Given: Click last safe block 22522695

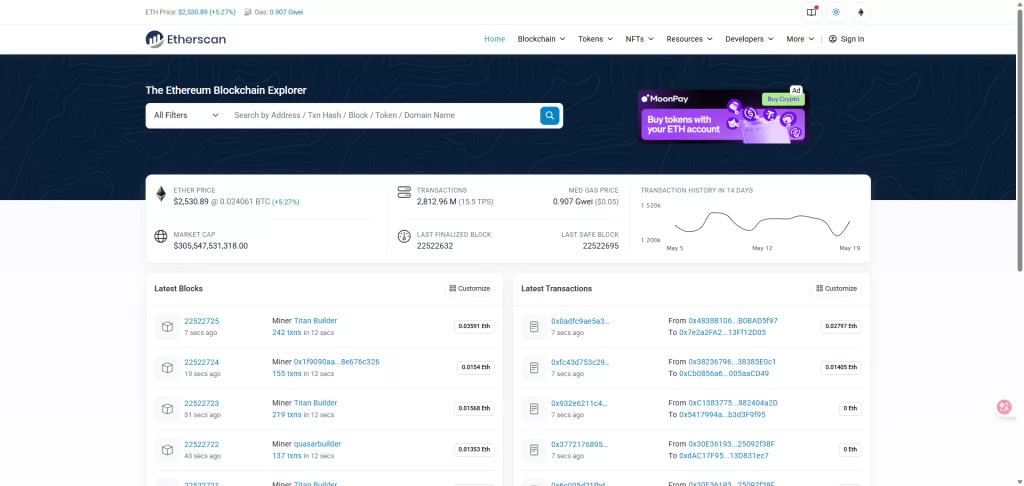Looking at the screenshot, I should click(601, 246).
